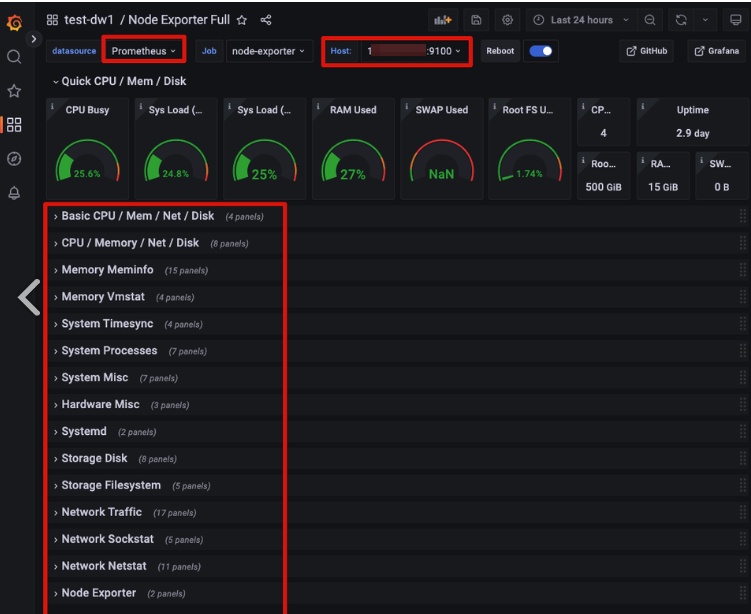The image size is (751, 614).
Task: Click the CPU Busy 25.6% gauge
Action: click(x=87, y=161)
